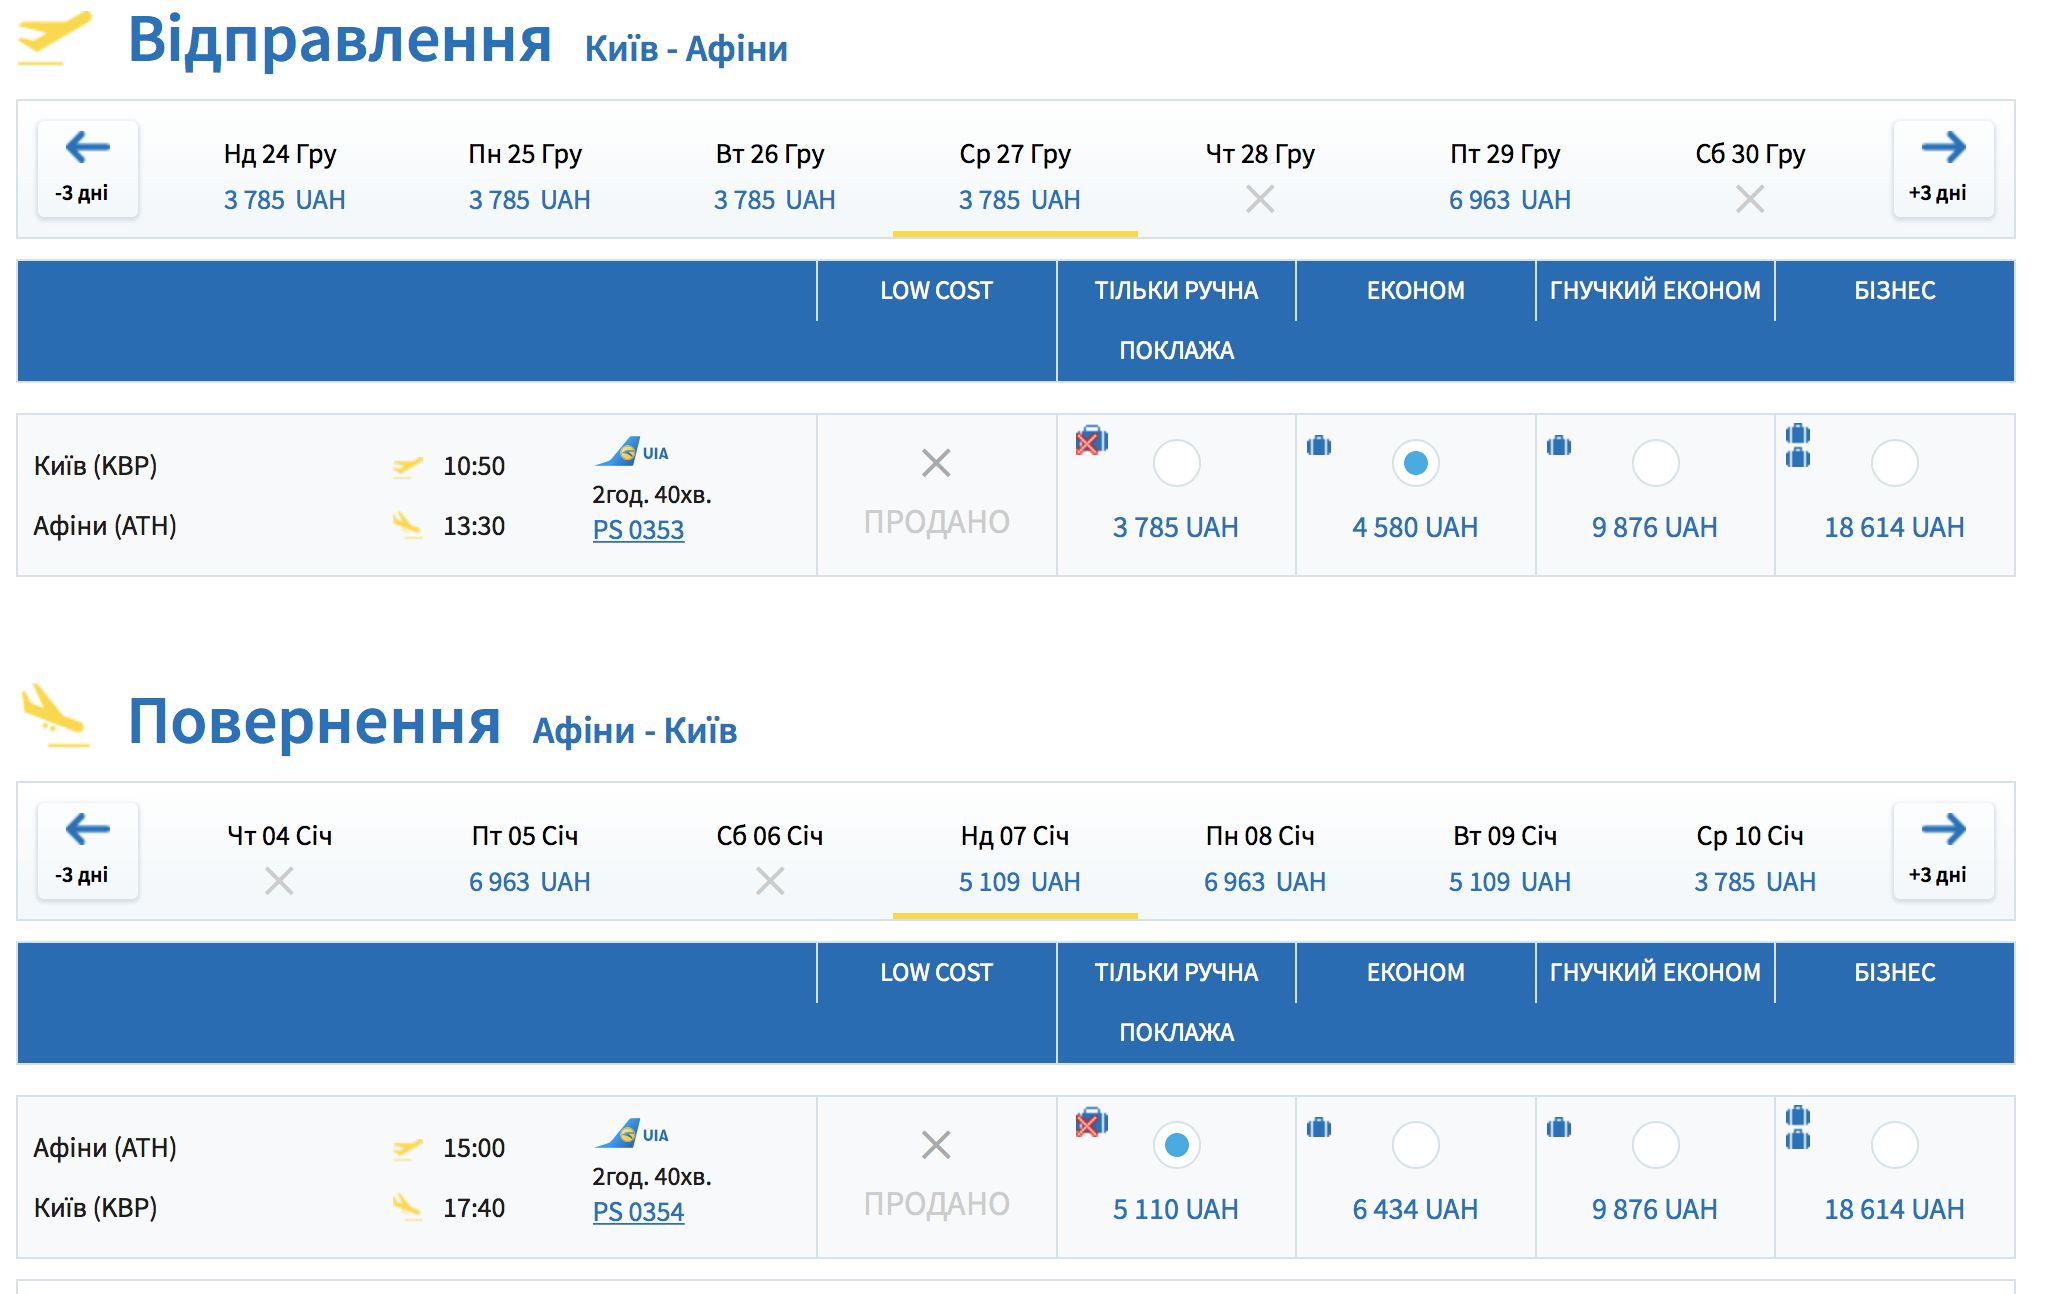2048x1294 pixels.
Task: Click the single suitcase icon for outbound Економ fare
Action: (1319, 446)
